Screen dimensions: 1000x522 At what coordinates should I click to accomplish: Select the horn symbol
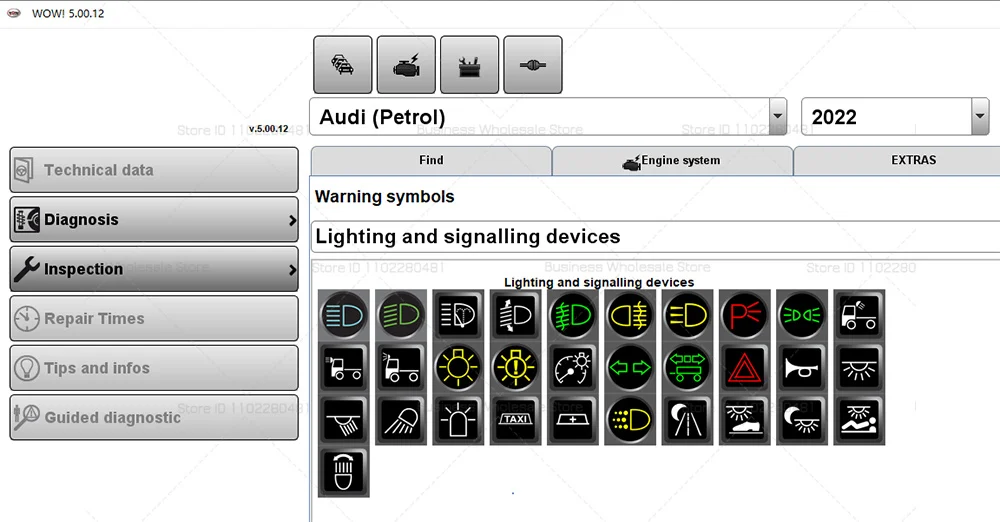coord(802,368)
